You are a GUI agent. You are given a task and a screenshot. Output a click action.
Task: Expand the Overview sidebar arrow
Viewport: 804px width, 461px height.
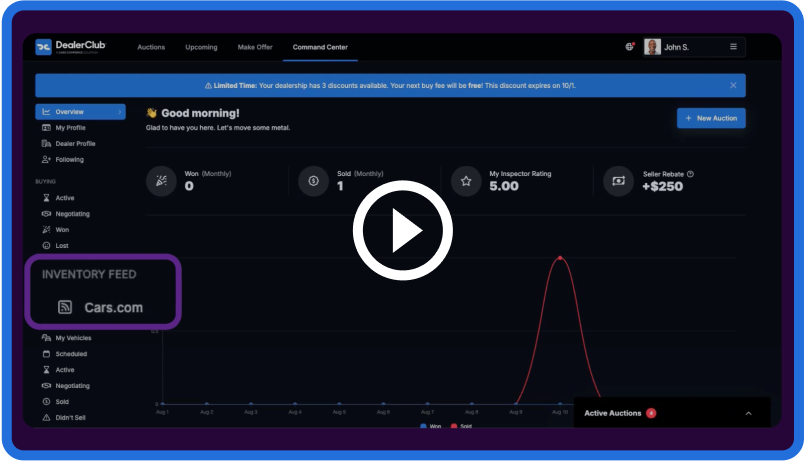point(120,112)
